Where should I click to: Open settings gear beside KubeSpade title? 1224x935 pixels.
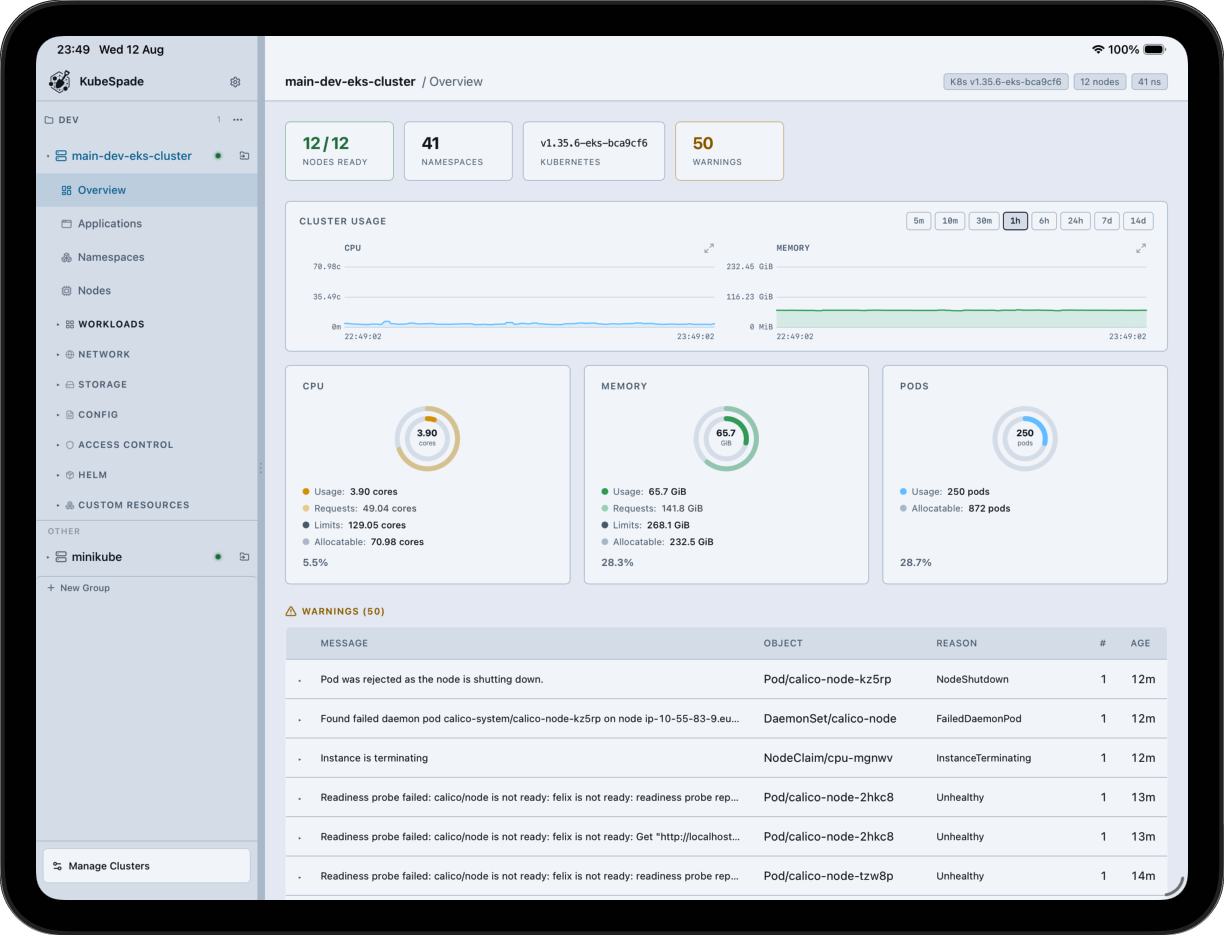coord(235,82)
